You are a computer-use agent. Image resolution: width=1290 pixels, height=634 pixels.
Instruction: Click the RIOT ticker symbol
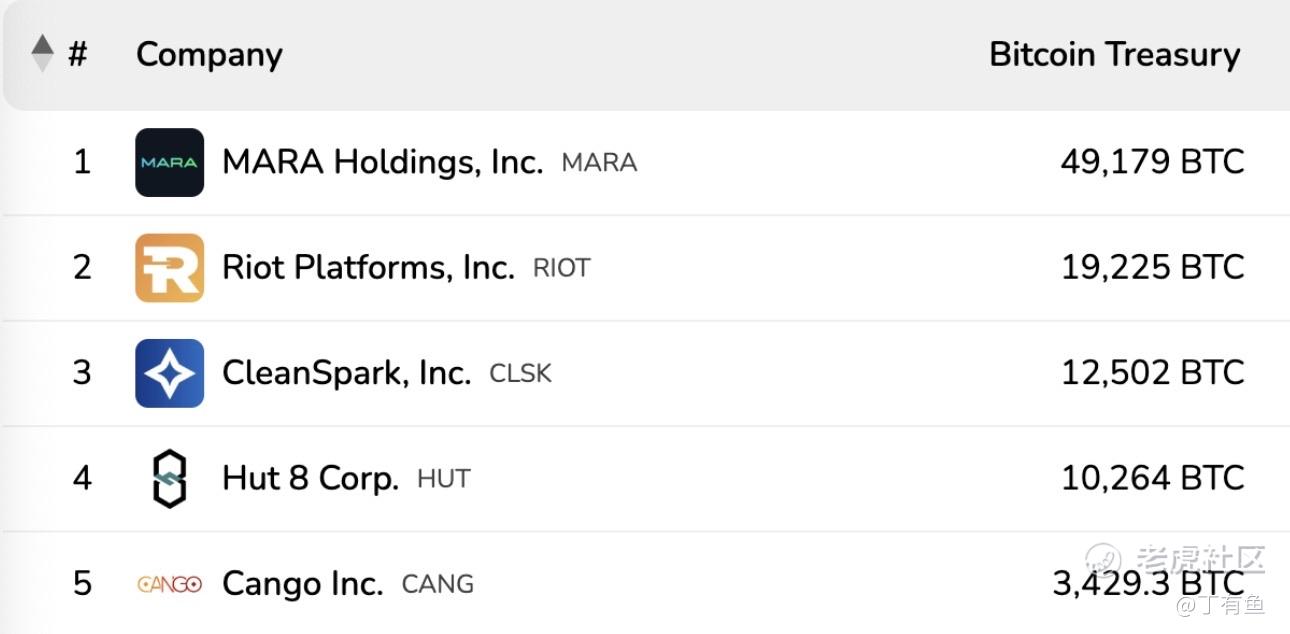[562, 268]
